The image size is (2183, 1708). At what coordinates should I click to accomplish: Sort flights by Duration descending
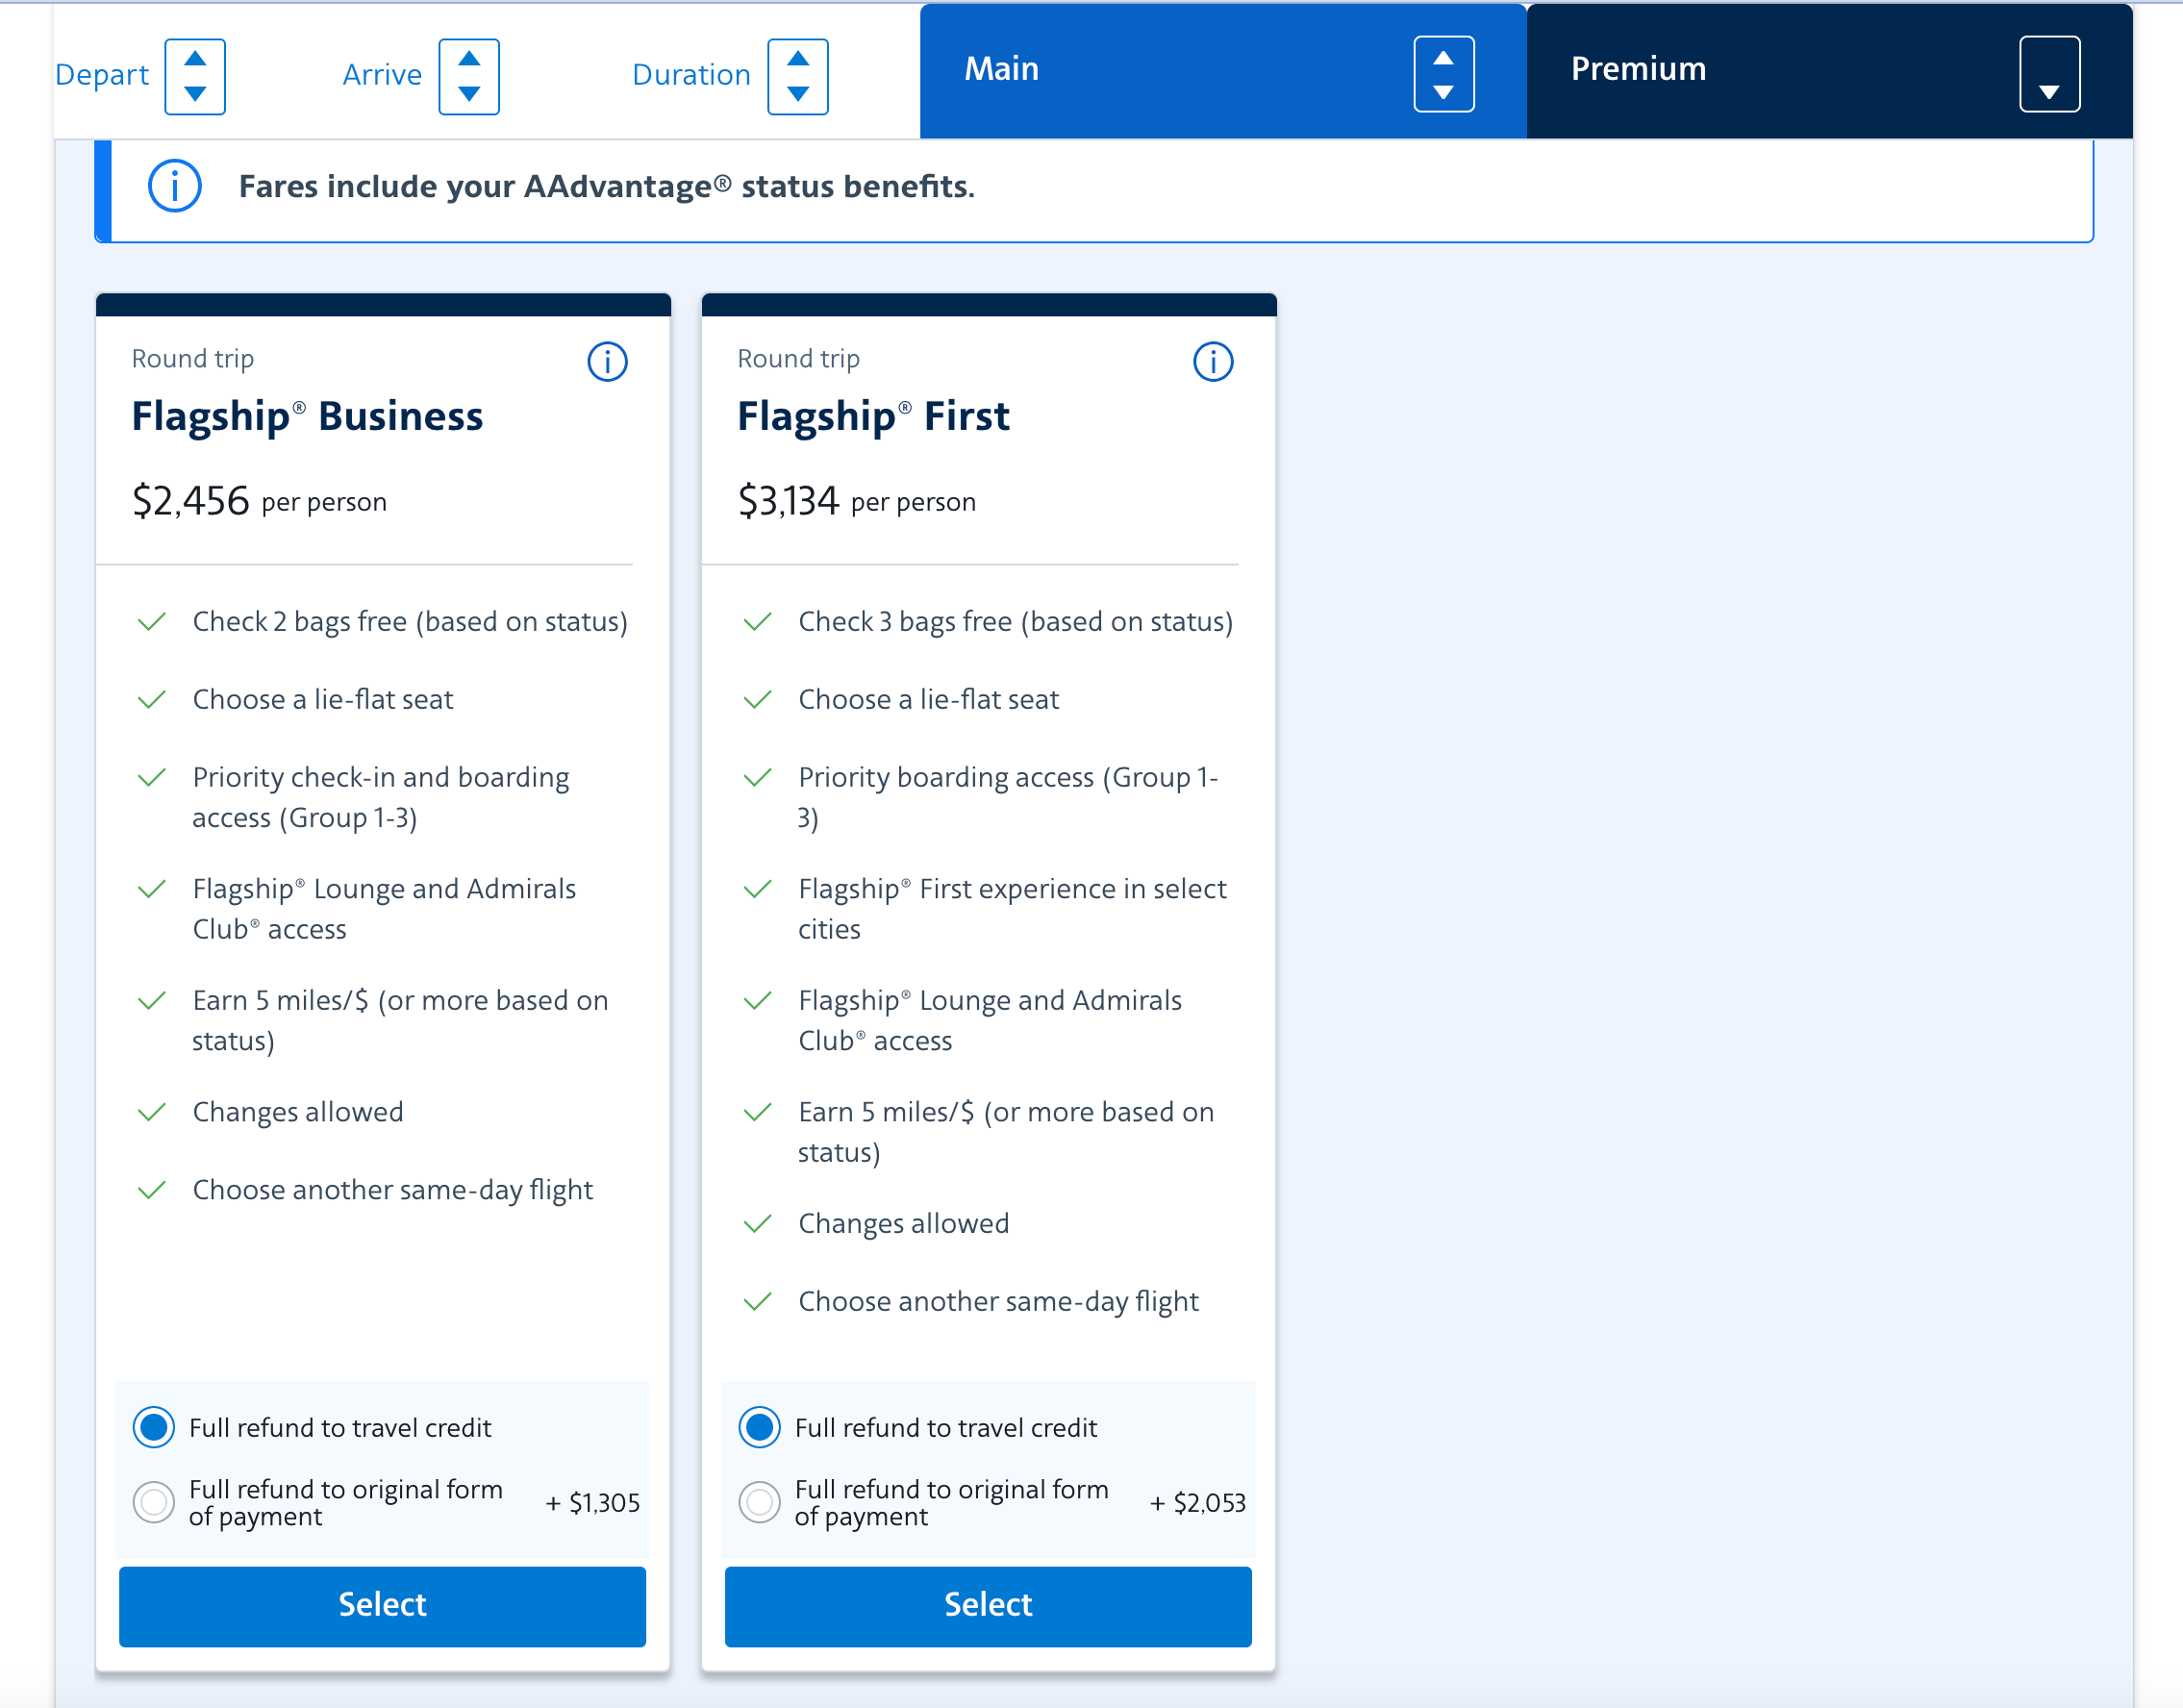coord(797,95)
